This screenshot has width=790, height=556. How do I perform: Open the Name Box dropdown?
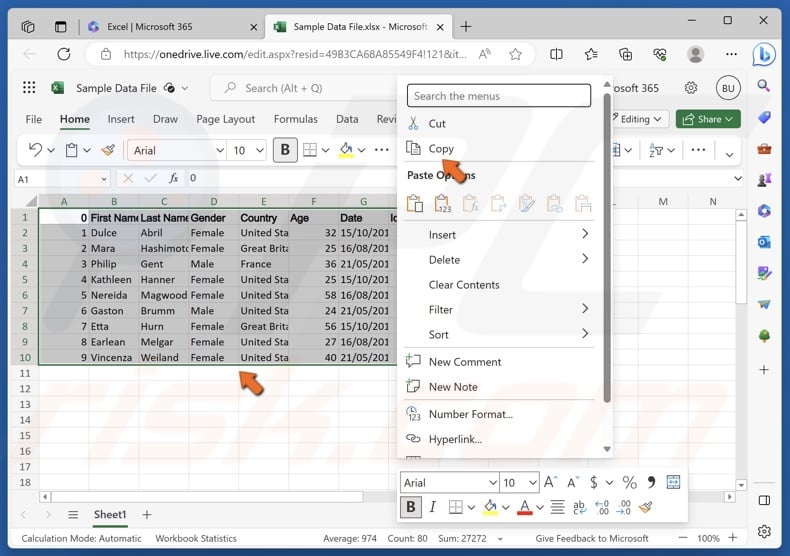[x=104, y=179]
